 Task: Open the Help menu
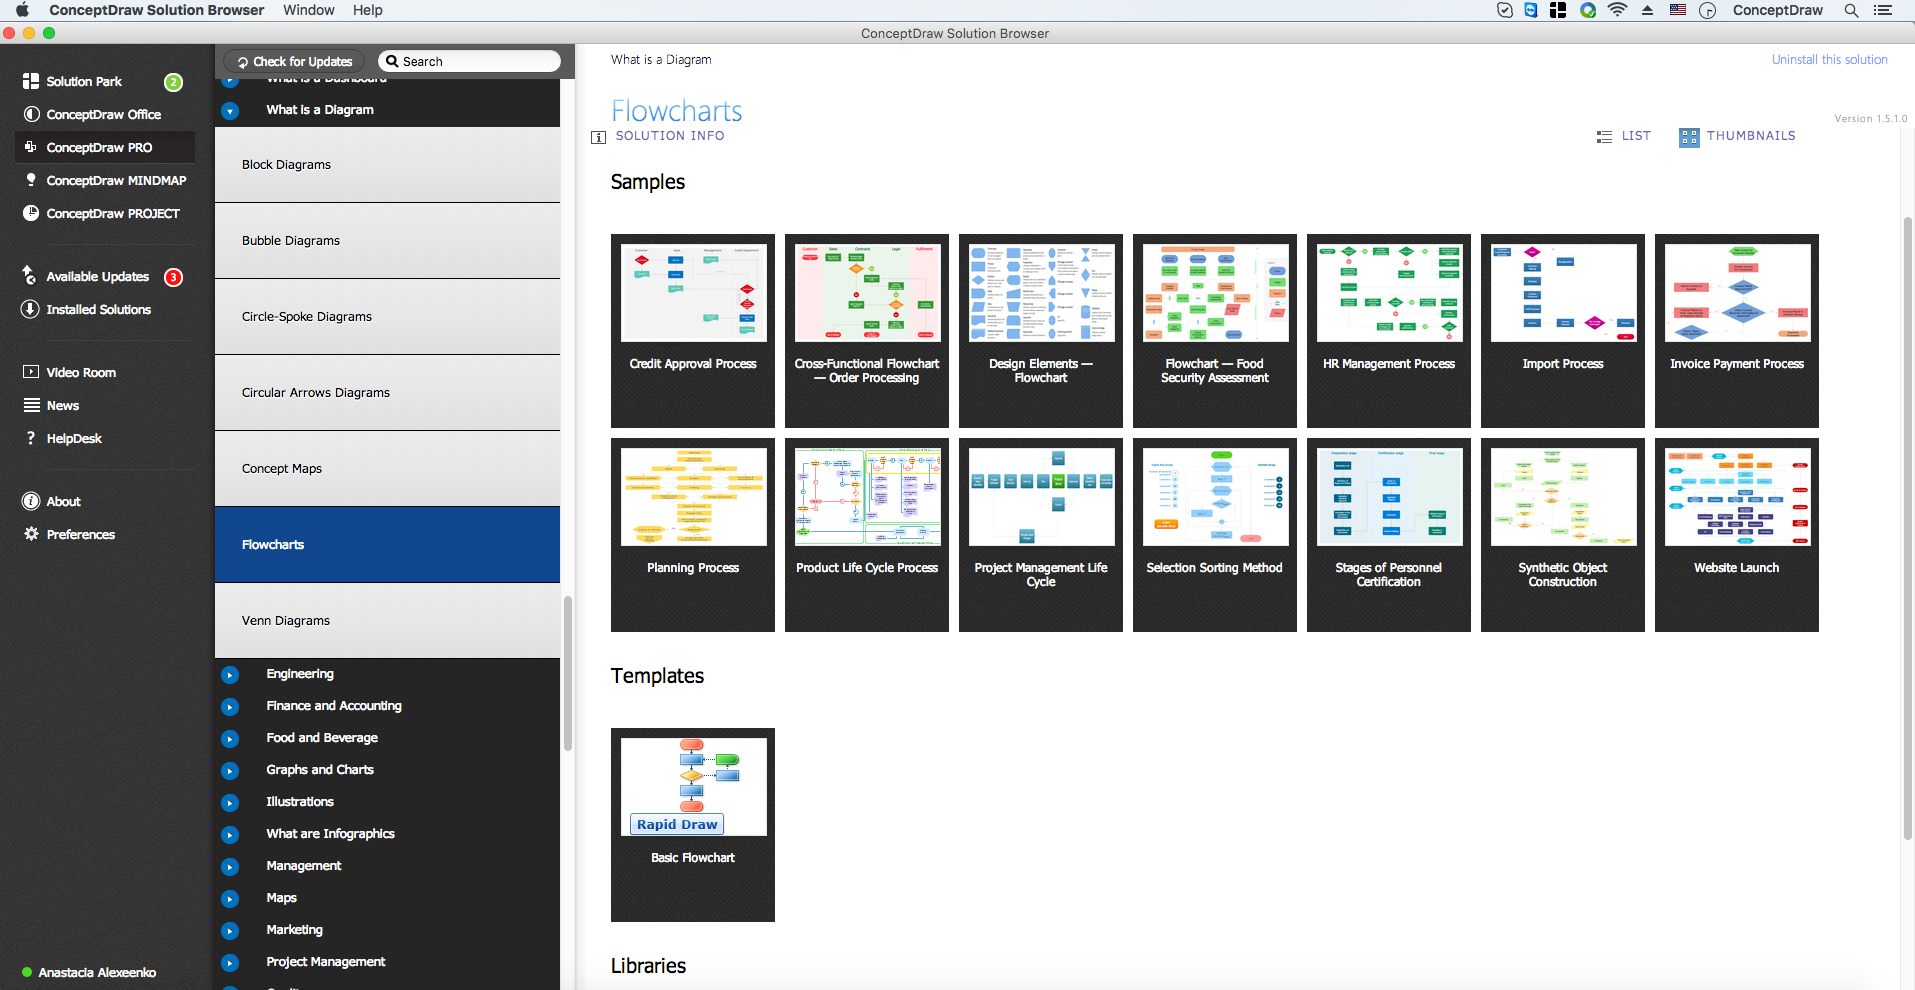pos(367,10)
